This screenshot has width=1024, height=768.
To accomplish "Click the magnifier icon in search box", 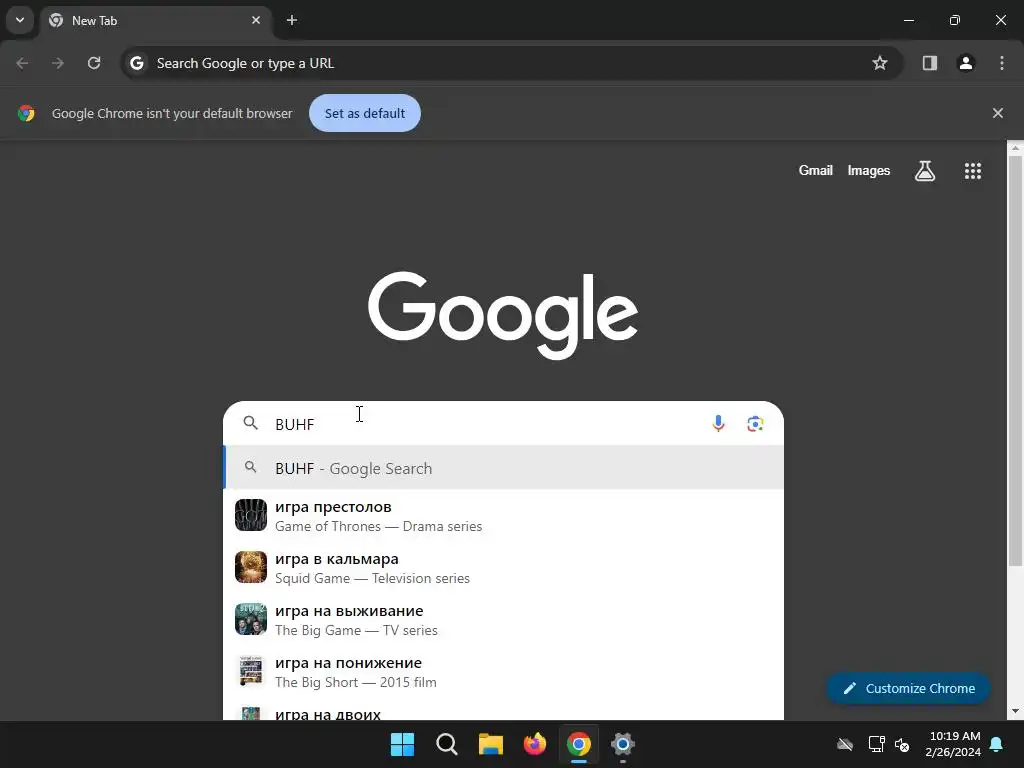I will (x=250, y=423).
